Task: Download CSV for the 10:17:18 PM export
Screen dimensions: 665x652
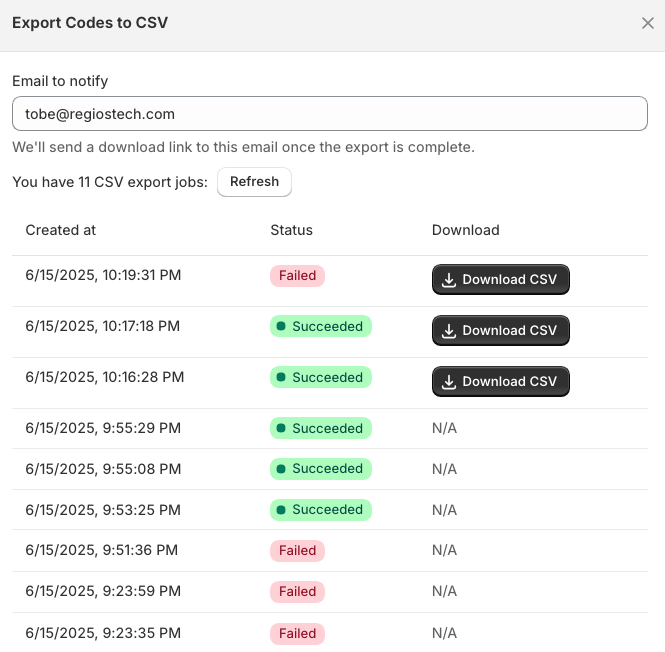Action: (x=500, y=330)
